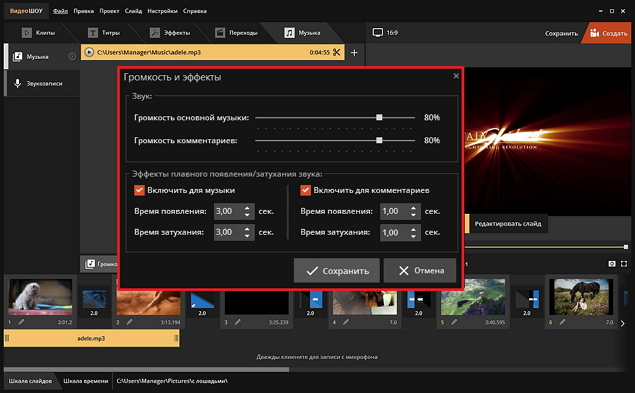
Task: Edit slide 3 with its pencil icon
Action: pyautogui.click(x=238, y=322)
